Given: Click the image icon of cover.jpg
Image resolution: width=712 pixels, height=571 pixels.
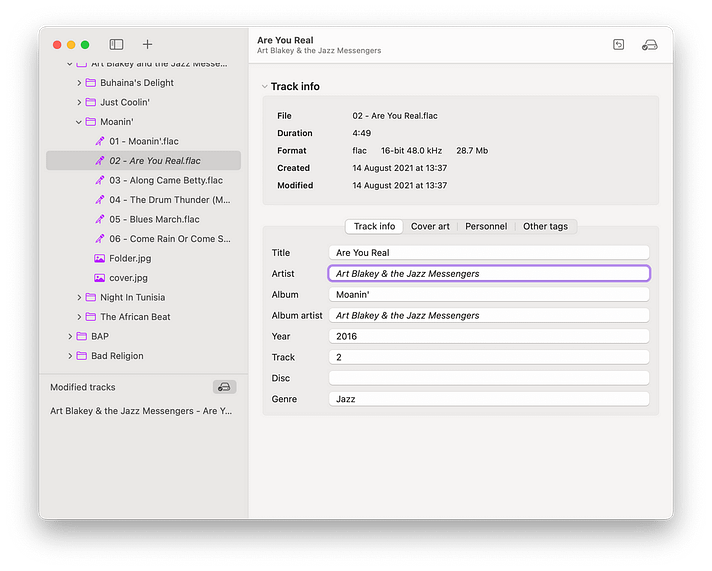Looking at the screenshot, I should pyautogui.click(x=99, y=278).
